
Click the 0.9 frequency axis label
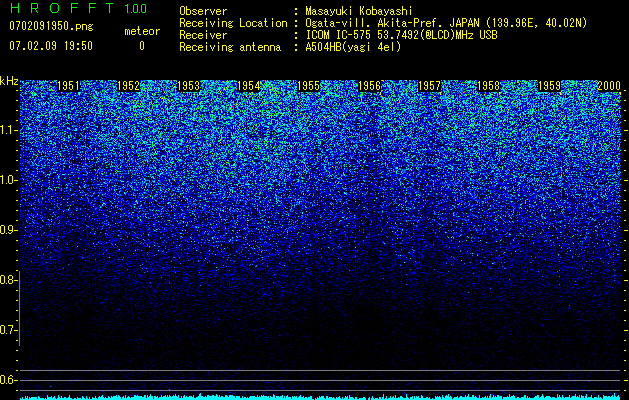[x=8, y=230]
